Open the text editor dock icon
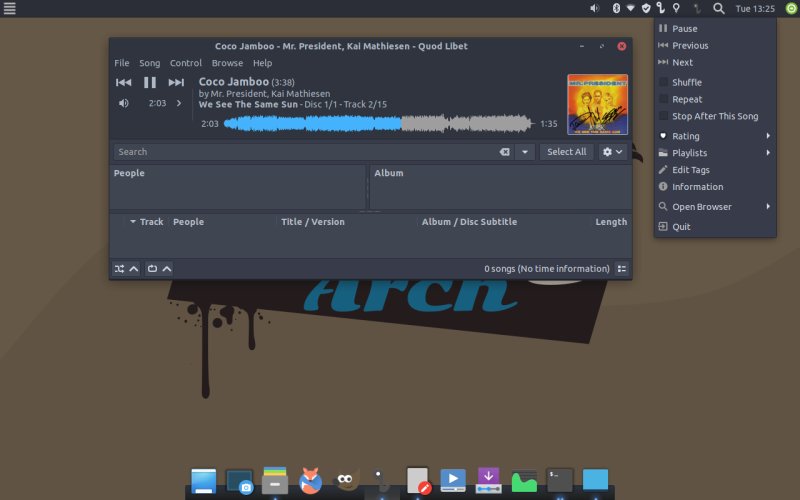The height and width of the screenshot is (500, 800). (x=418, y=481)
